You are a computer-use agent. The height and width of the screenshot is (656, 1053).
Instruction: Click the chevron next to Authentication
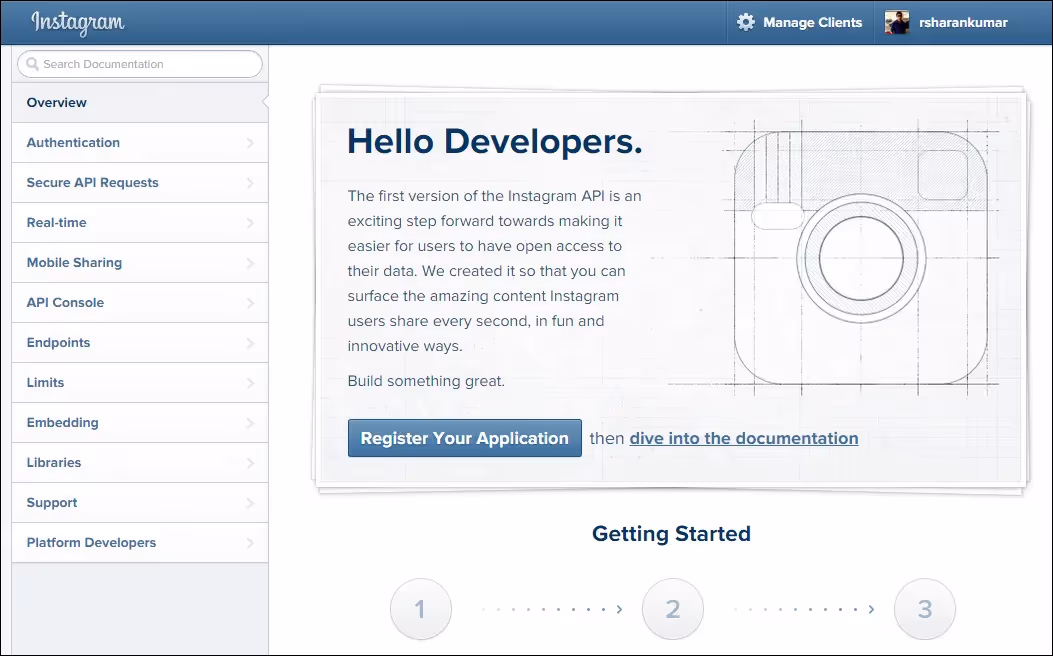[250, 143]
